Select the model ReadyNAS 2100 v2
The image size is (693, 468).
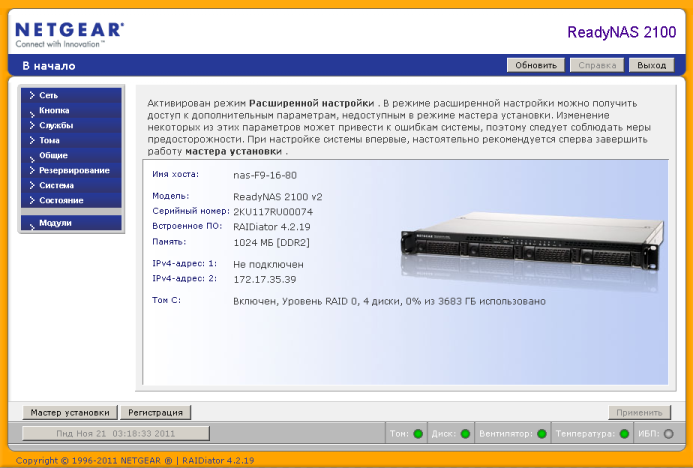tap(278, 197)
